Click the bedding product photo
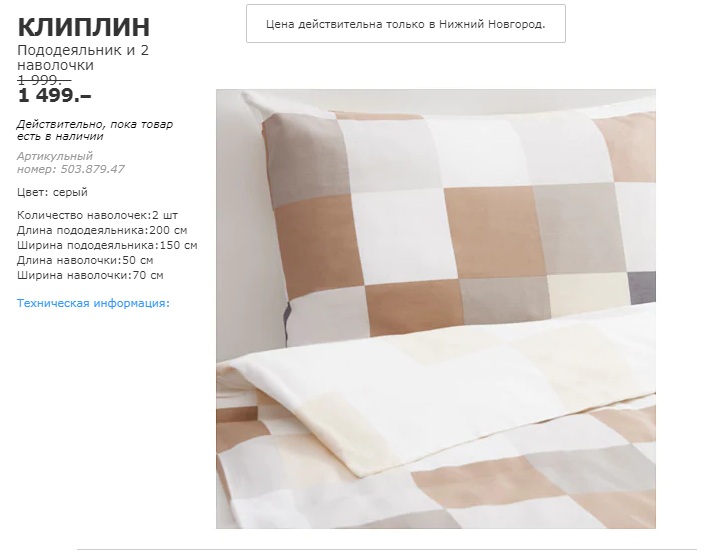704x553 pixels. (436, 309)
